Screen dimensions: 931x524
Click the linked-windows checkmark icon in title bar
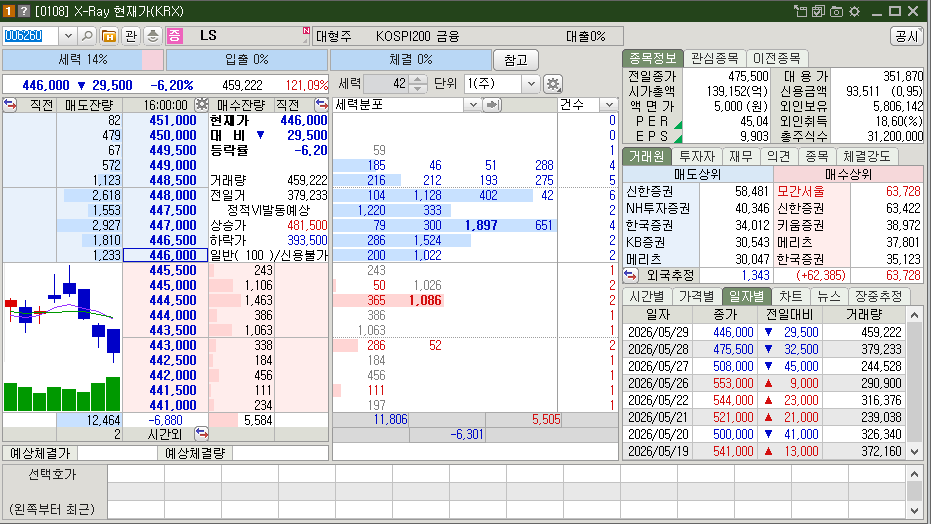pyautogui.click(x=818, y=11)
